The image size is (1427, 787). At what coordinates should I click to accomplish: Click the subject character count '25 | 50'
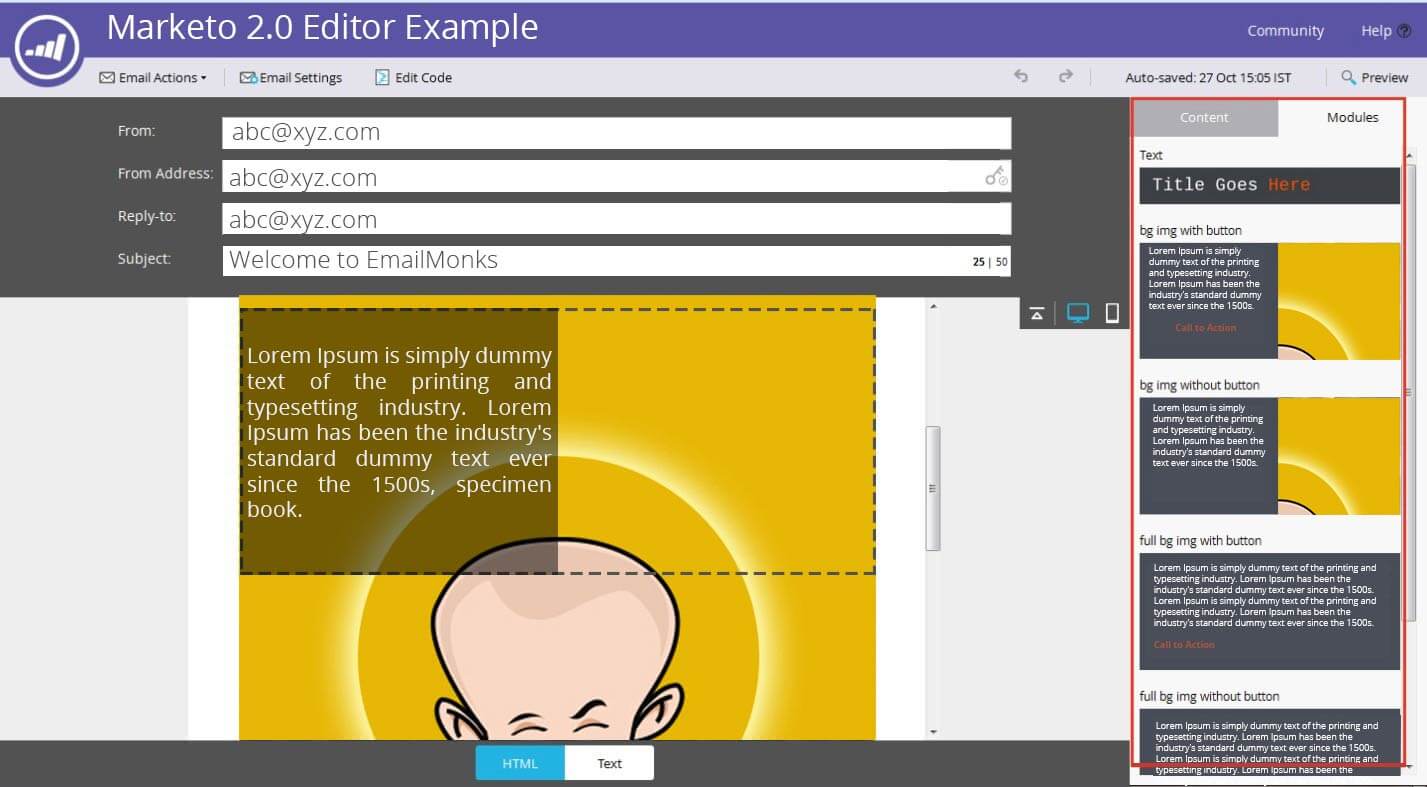tap(990, 262)
